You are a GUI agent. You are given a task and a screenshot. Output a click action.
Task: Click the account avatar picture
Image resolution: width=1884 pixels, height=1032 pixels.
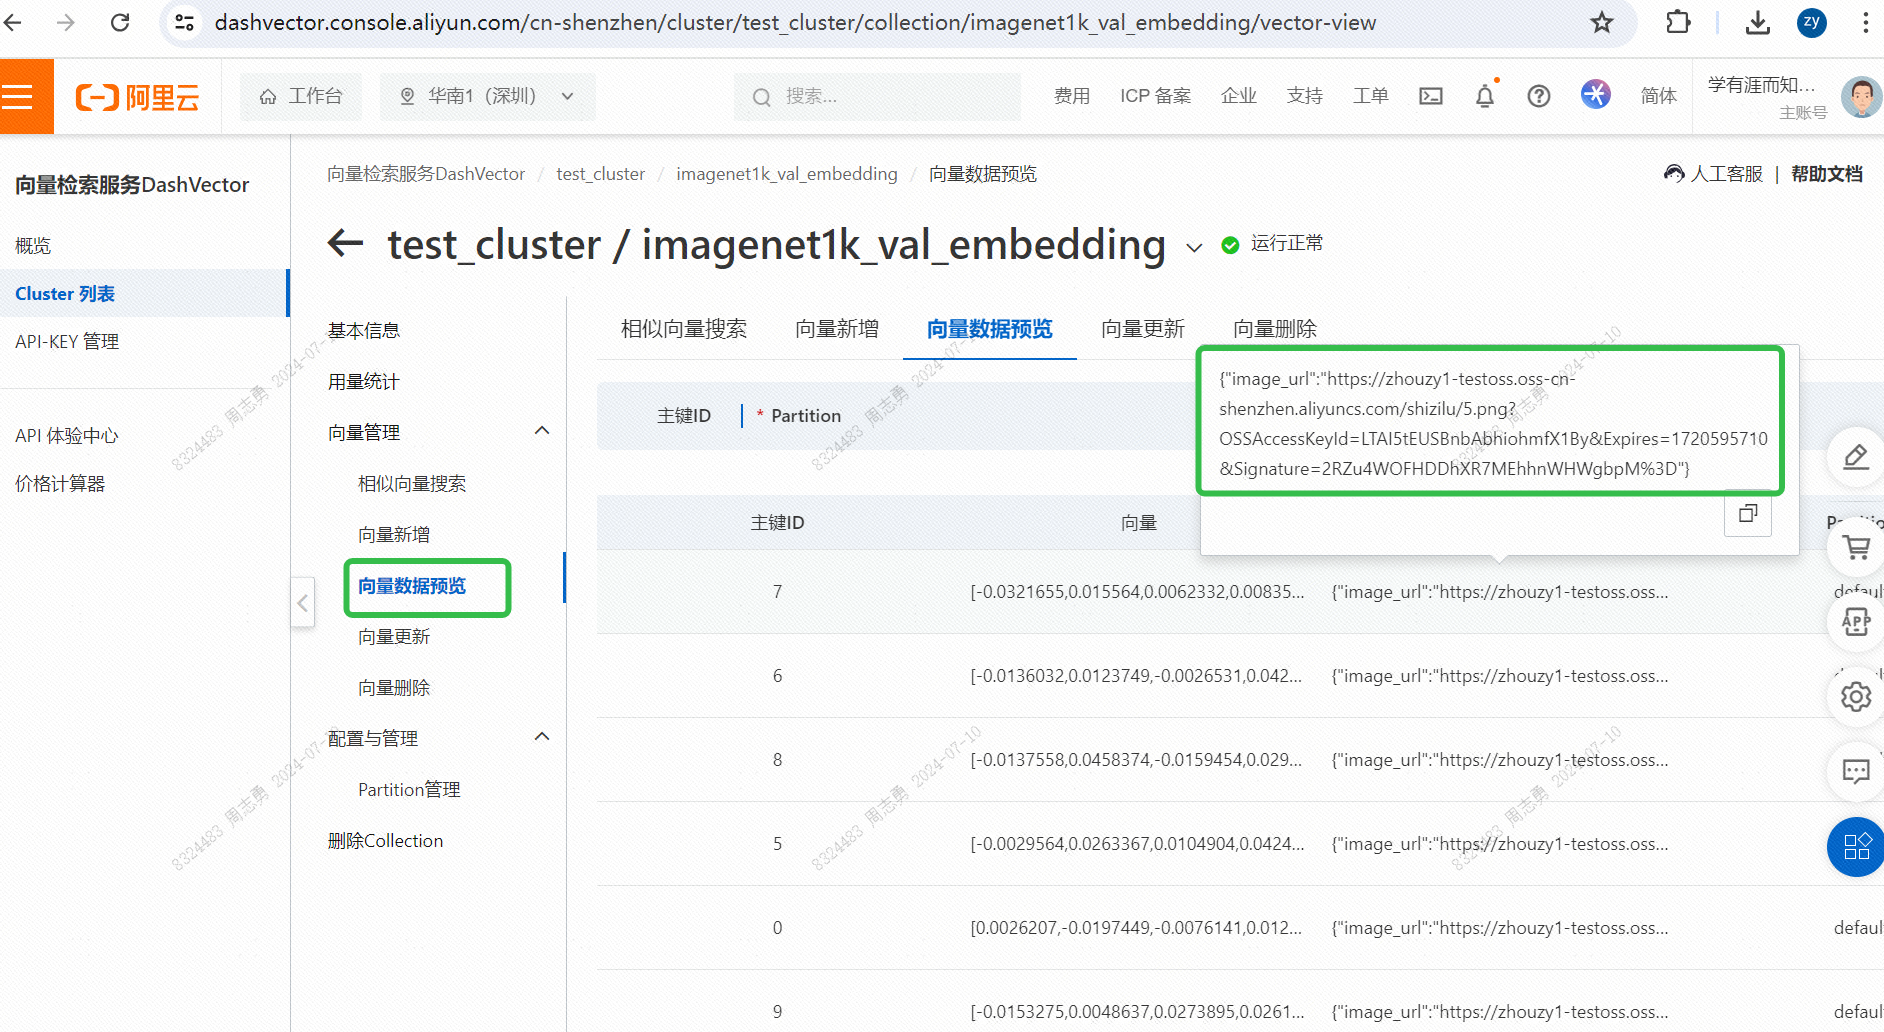click(1861, 97)
